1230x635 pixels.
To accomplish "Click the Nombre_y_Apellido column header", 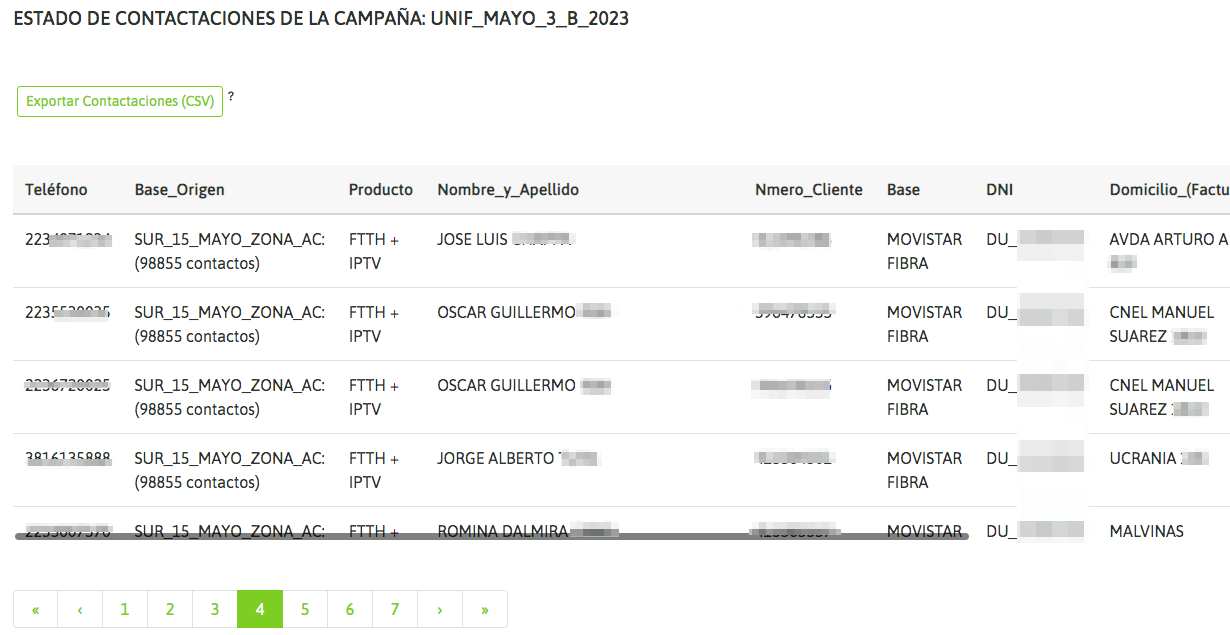I will tap(508, 190).
